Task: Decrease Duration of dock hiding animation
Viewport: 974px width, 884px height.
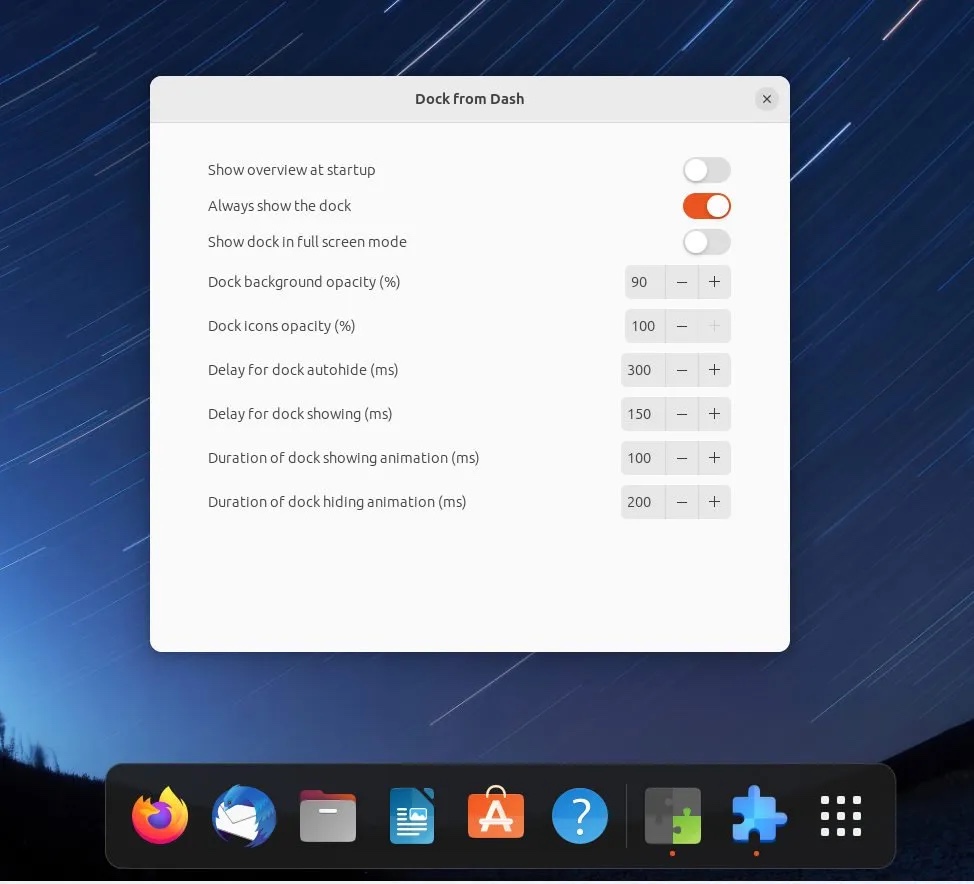Action: pyautogui.click(x=682, y=502)
